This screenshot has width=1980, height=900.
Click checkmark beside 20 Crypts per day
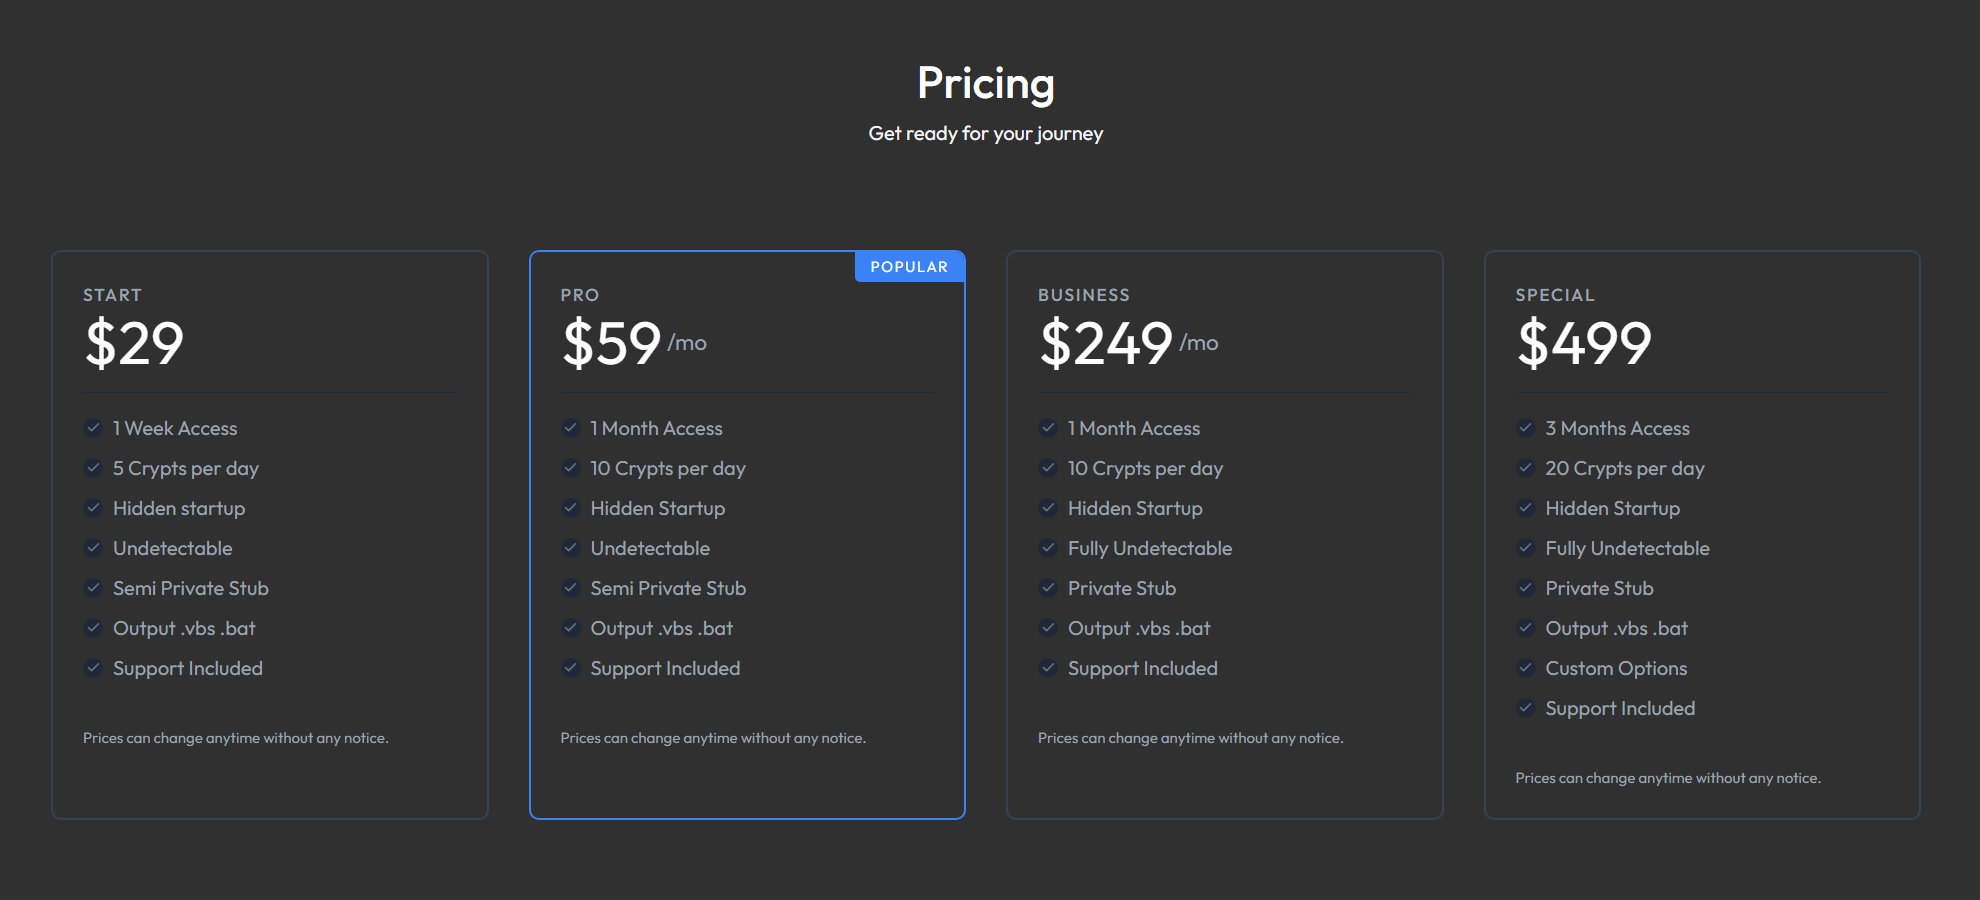[x=1525, y=468]
